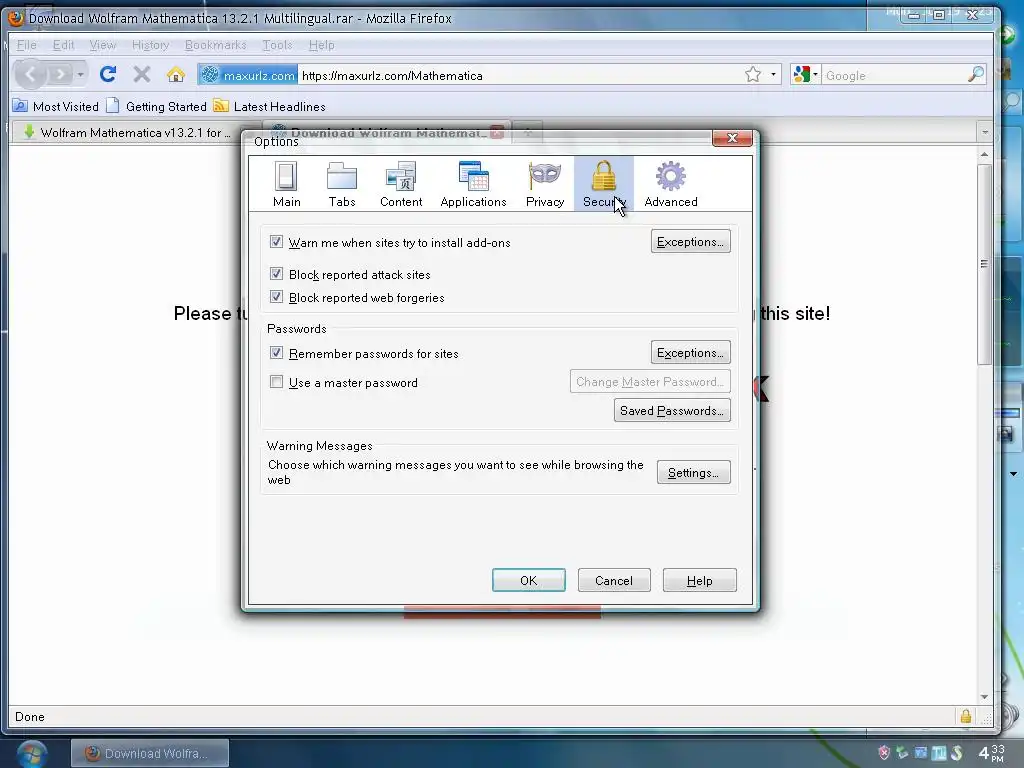1024x768 pixels.
Task: Open the View menu
Action: point(103,45)
